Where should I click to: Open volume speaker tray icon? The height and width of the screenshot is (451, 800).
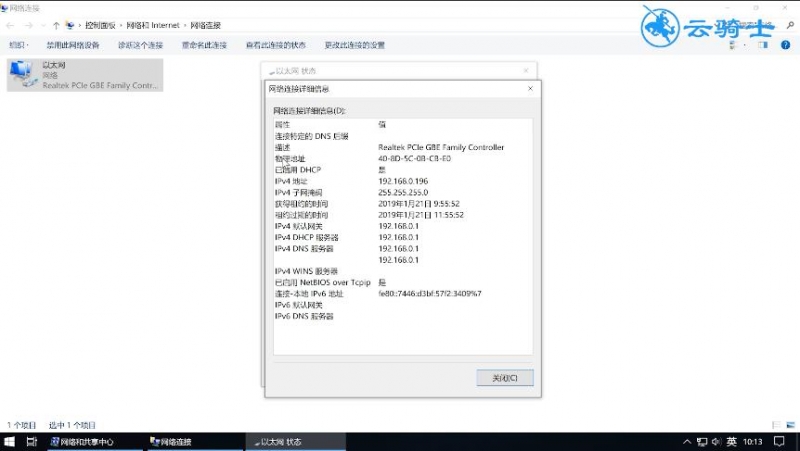pyautogui.click(x=716, y=442)
